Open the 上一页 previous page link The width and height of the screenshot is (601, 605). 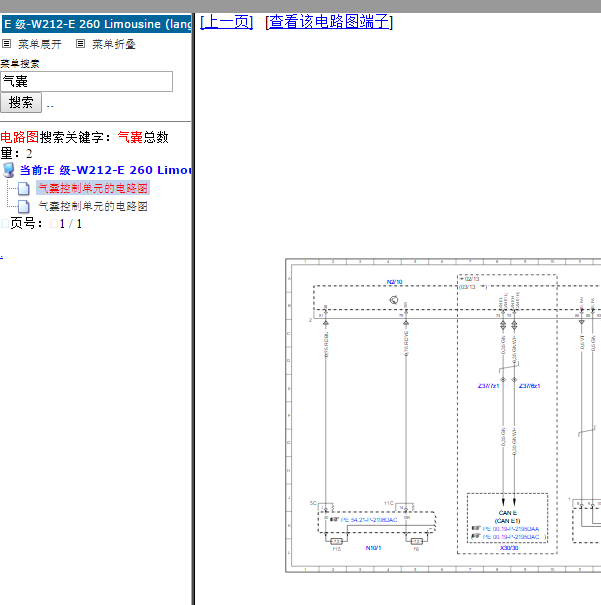pyautogui.click(x=226, y=22)
